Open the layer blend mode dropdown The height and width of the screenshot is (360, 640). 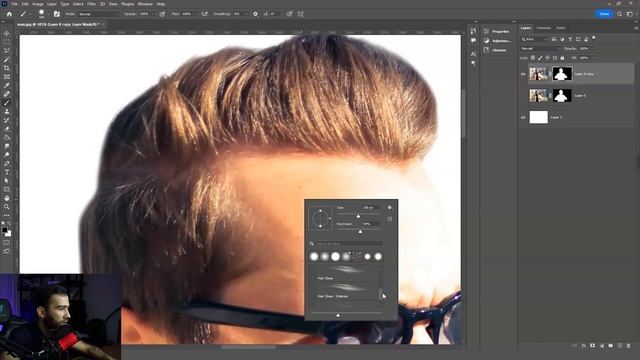click(540, 49)
